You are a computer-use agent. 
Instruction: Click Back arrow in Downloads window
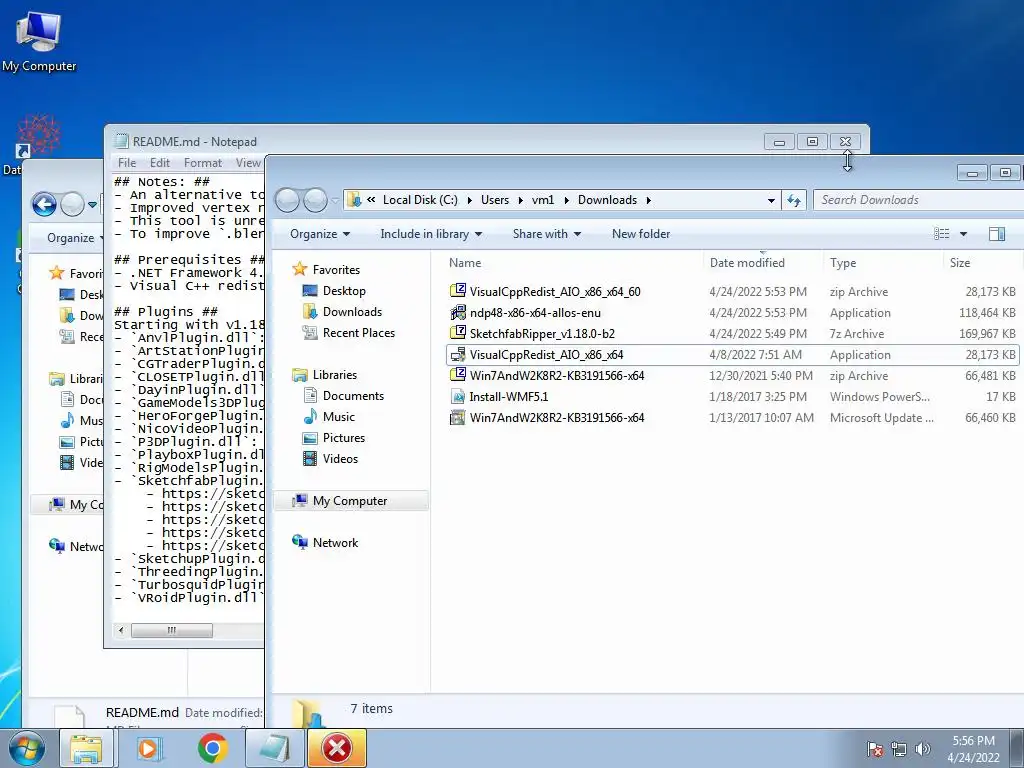(x=287, y=200)
